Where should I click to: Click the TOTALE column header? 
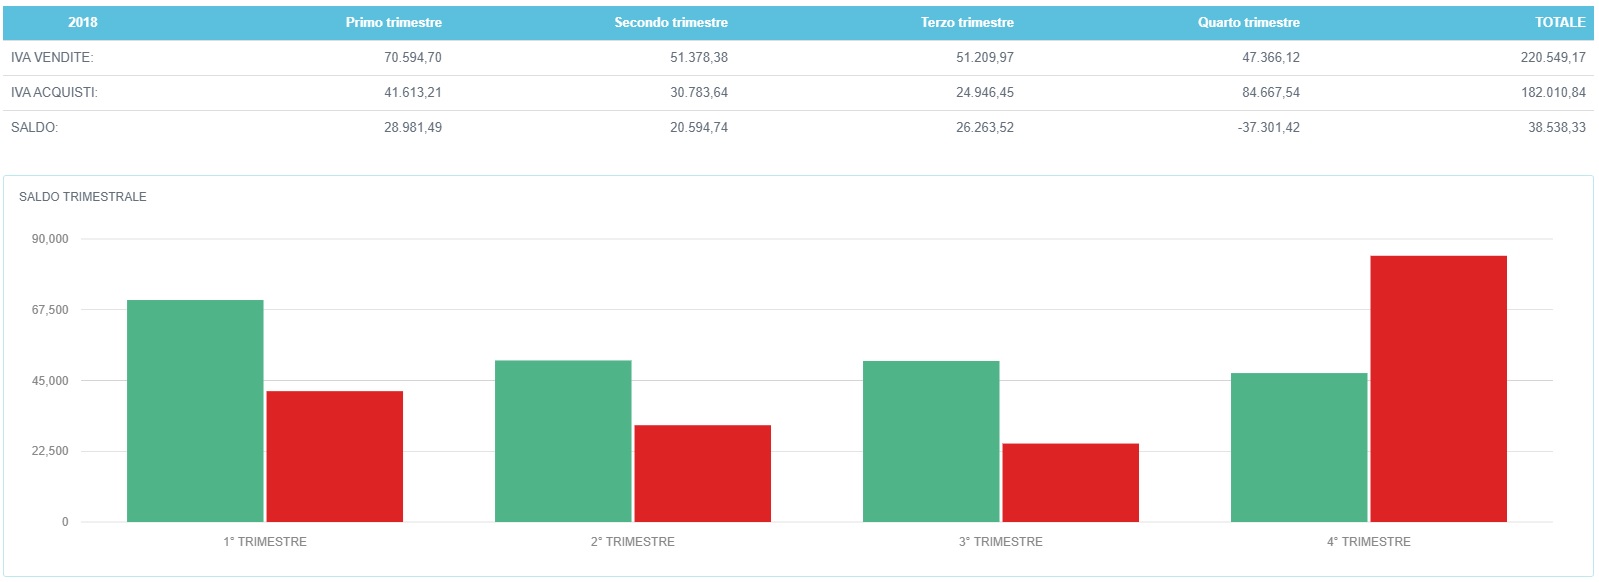coord(1559,22)
